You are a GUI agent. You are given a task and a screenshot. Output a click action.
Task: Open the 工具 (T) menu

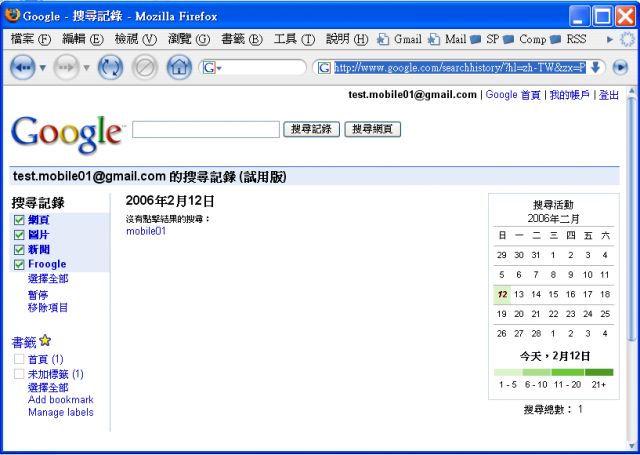coord(294,39)
